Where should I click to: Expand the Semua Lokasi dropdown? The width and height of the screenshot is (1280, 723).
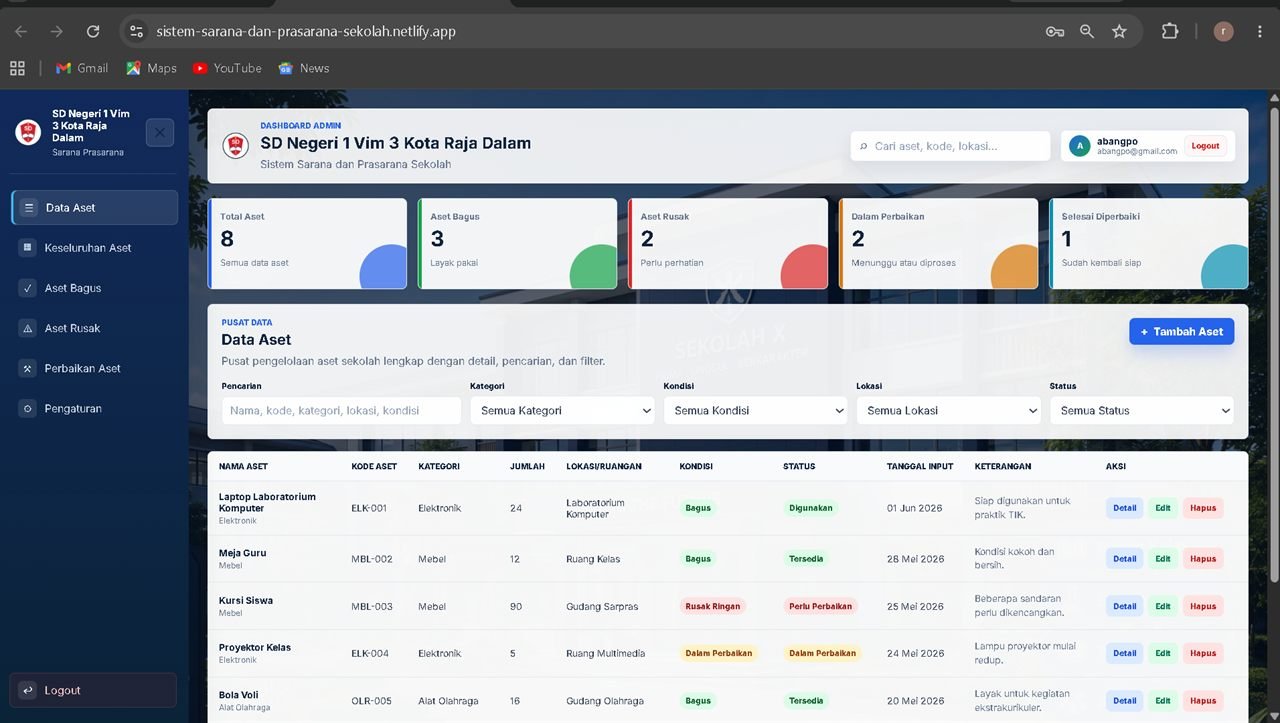pyautogui.click(x=949, y=410)
